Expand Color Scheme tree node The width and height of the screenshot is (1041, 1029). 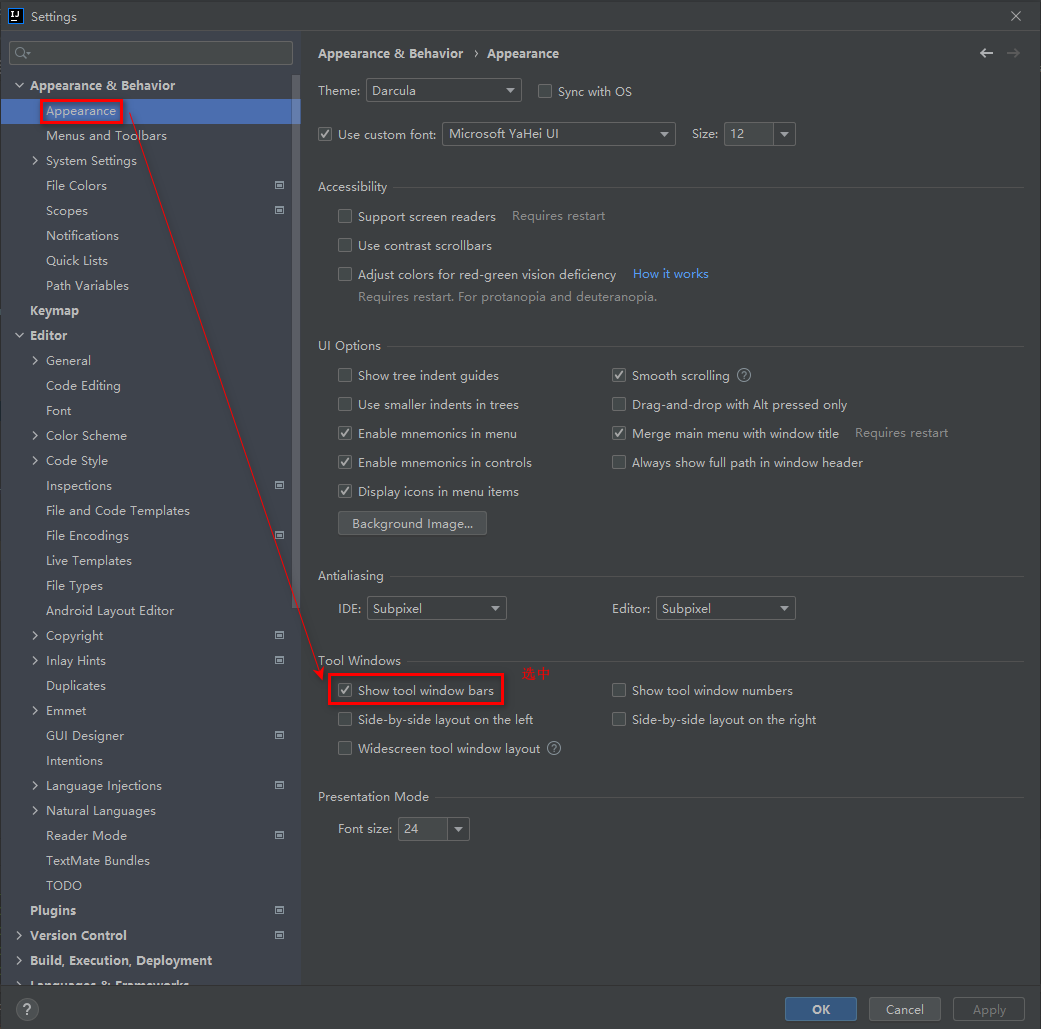click(x=35, y=435)
